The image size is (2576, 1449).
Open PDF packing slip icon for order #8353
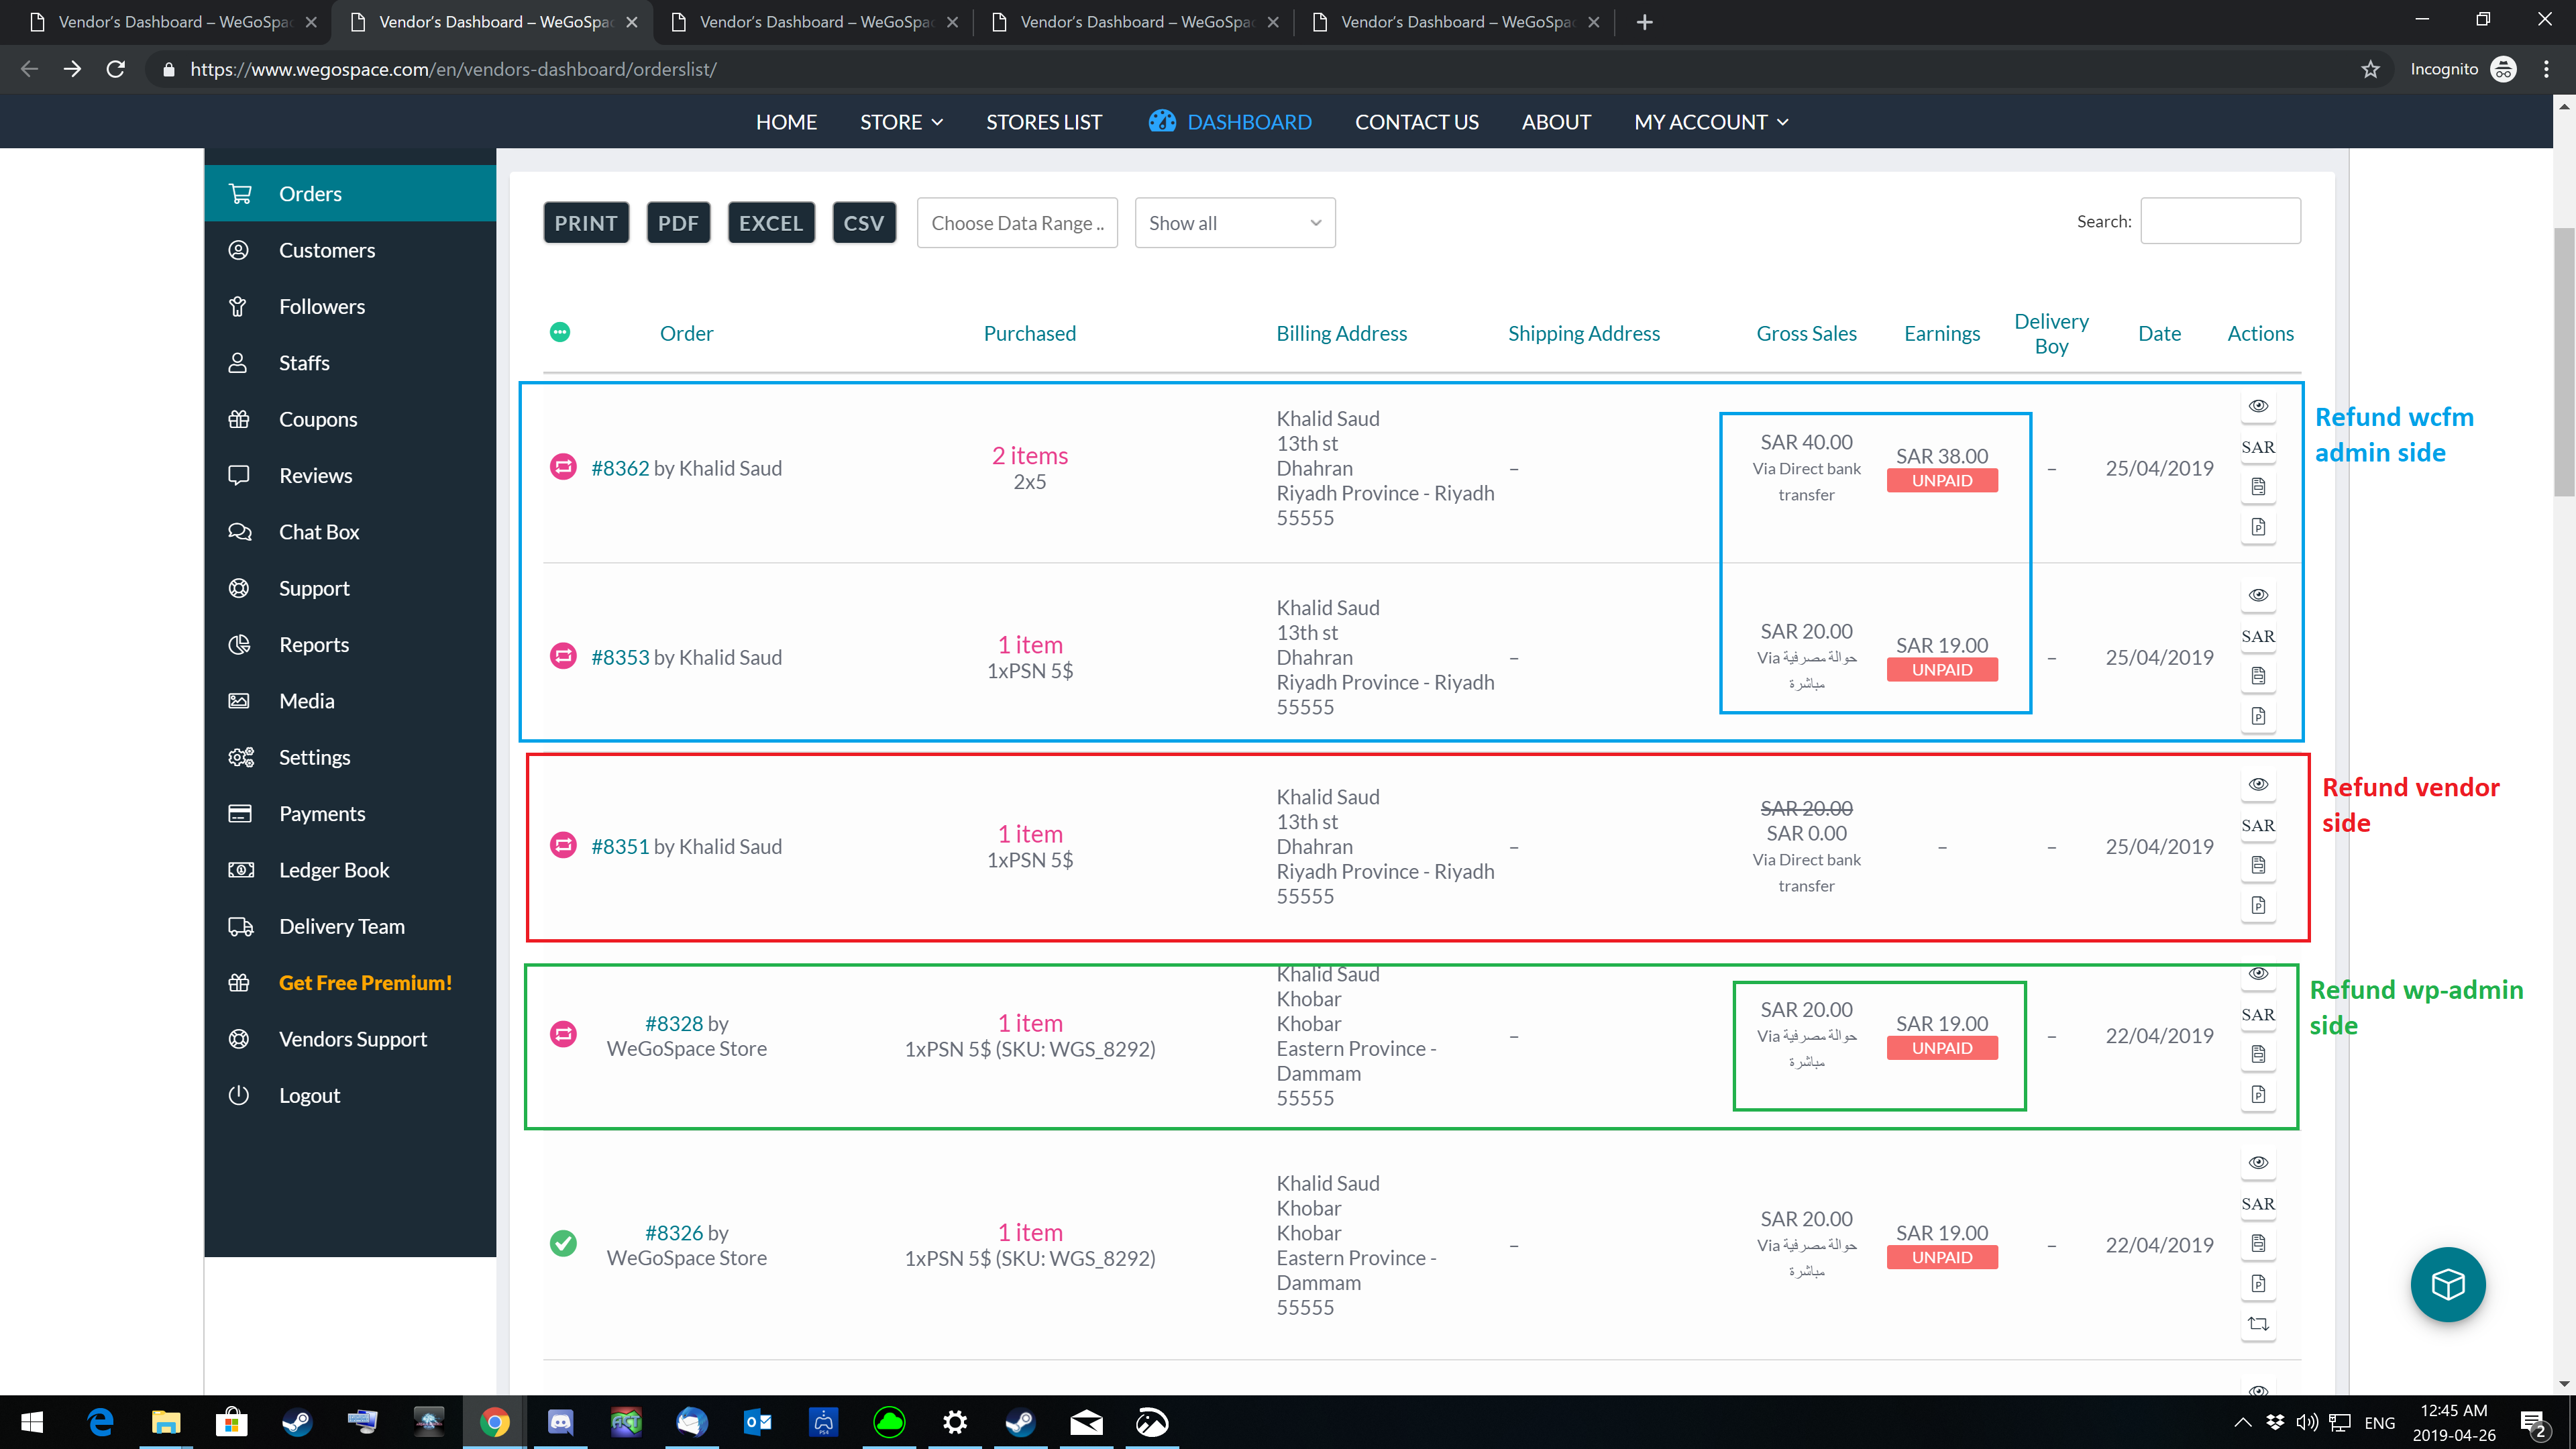pyautogui.click(x=2258, y=716)
